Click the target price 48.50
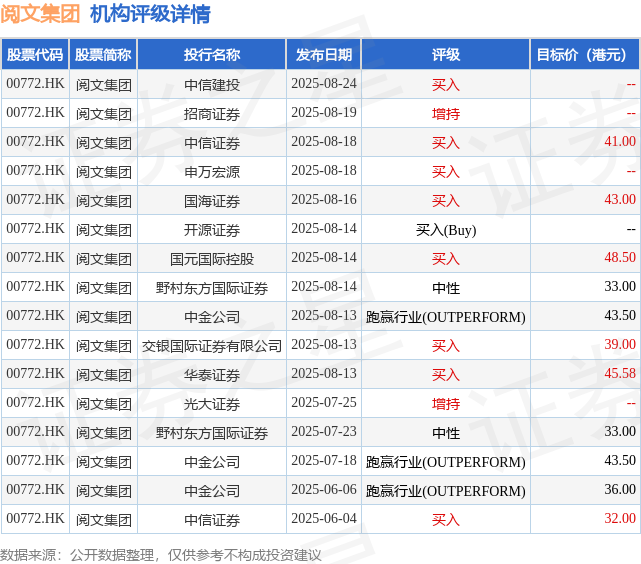 pyautogui.click(x=620, y=258)
